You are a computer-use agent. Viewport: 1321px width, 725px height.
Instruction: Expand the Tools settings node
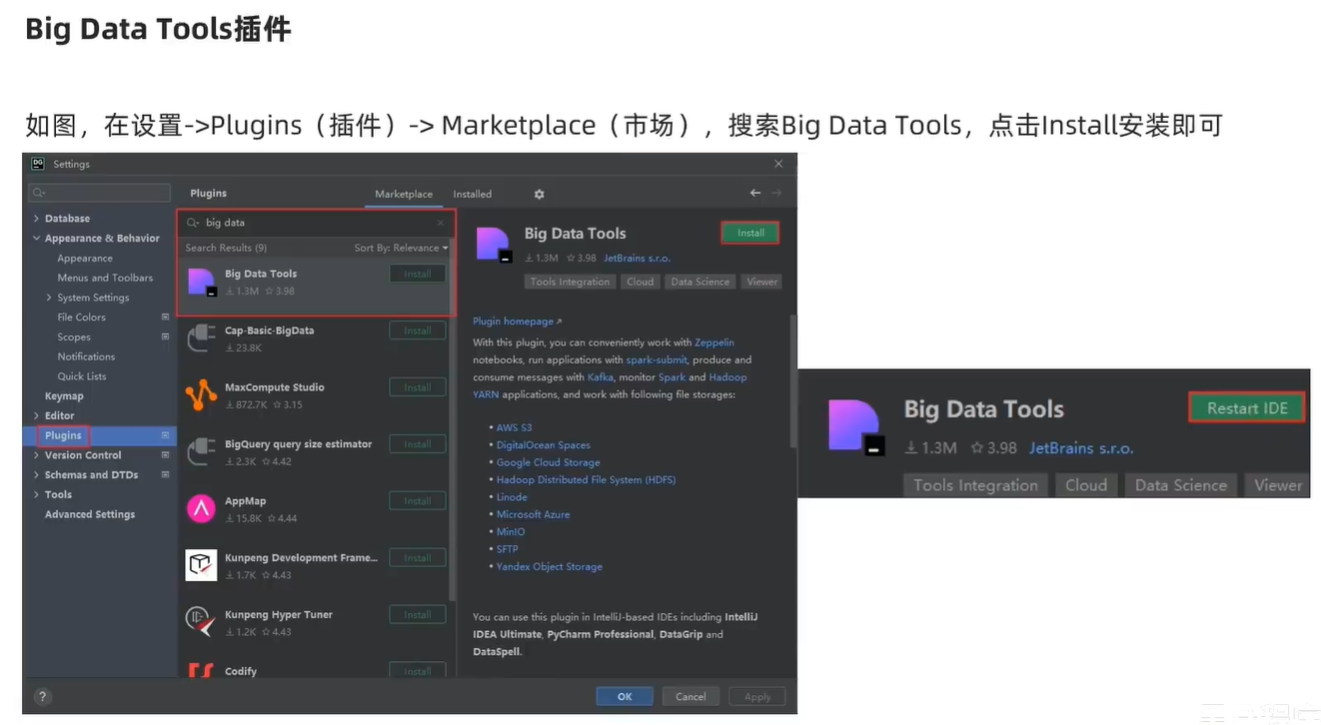(37, 494)
